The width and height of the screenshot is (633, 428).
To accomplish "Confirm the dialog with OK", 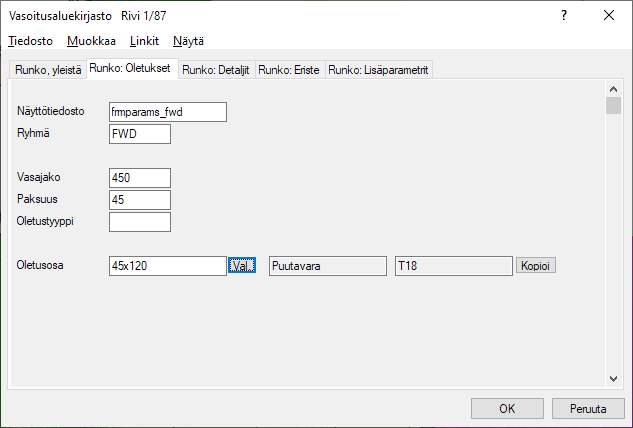I will coord(507,408).
